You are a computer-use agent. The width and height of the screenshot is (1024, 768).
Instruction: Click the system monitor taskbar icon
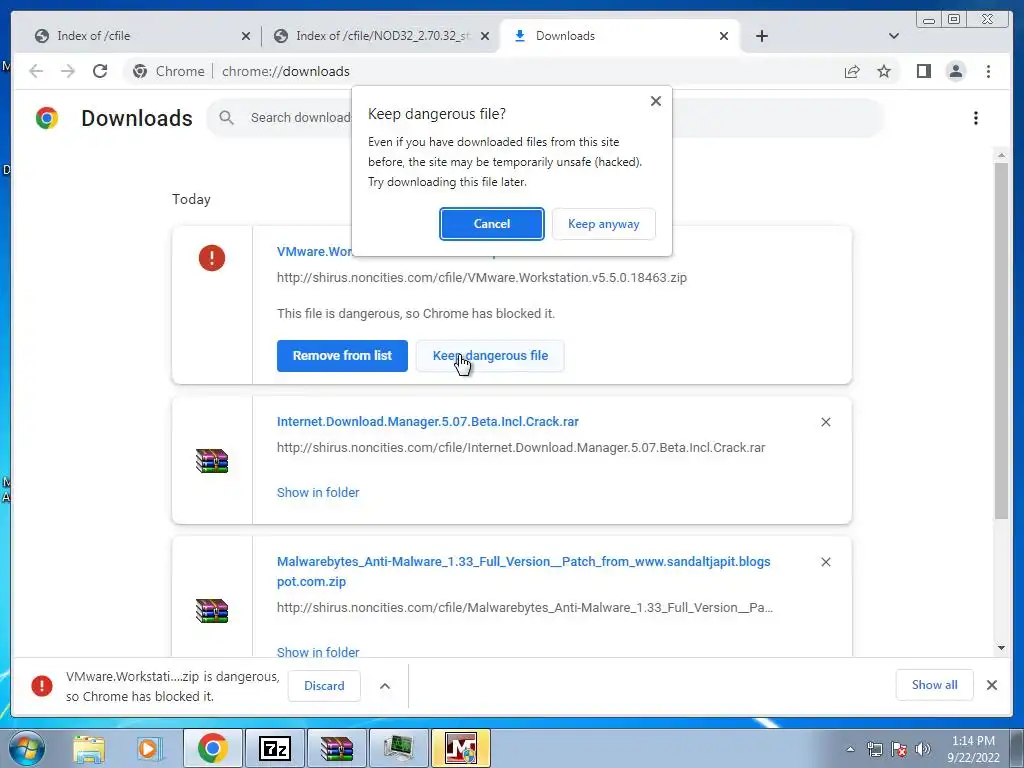tap(398, 748)
